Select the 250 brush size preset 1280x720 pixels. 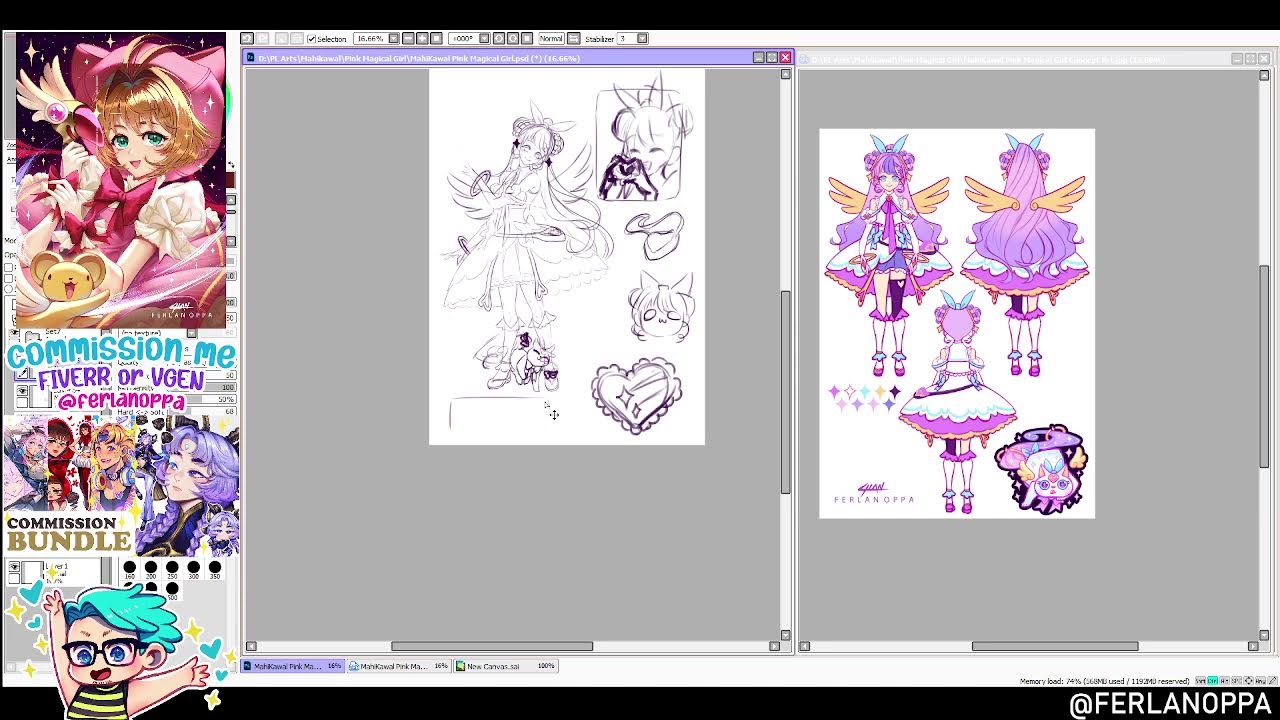click(x=172, y=571)
